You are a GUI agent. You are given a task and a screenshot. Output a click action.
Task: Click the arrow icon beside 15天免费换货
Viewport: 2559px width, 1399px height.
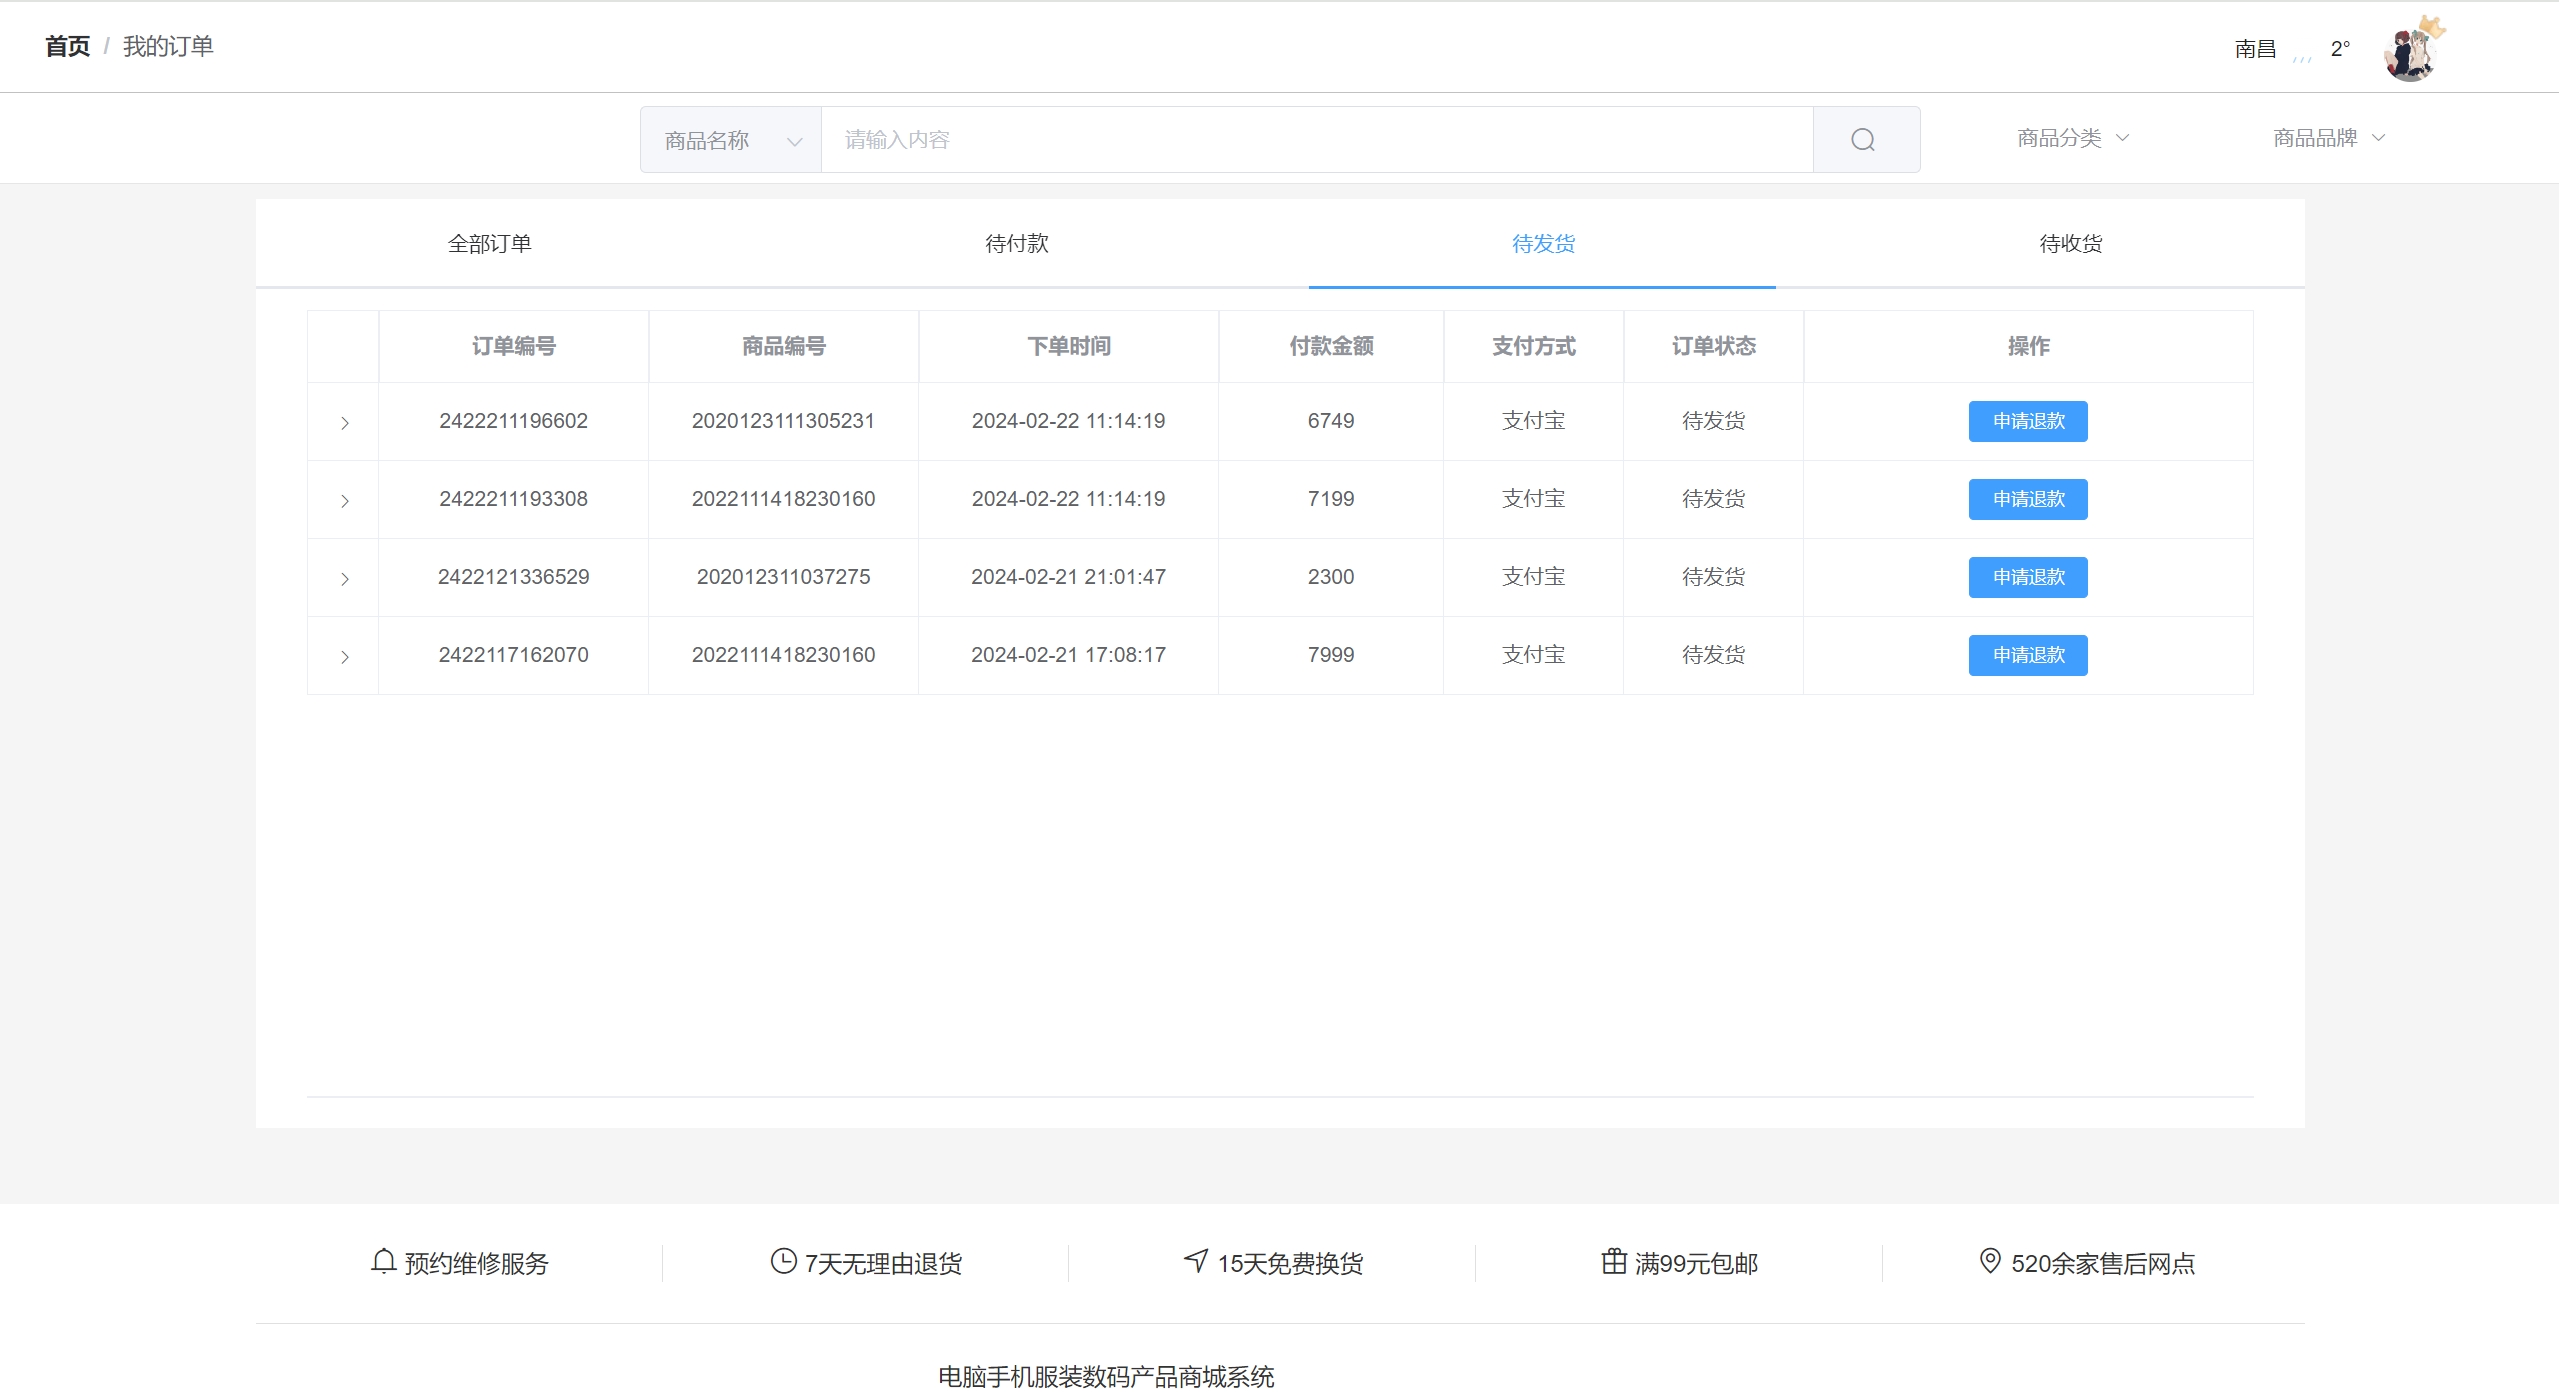point(1196,1261)
